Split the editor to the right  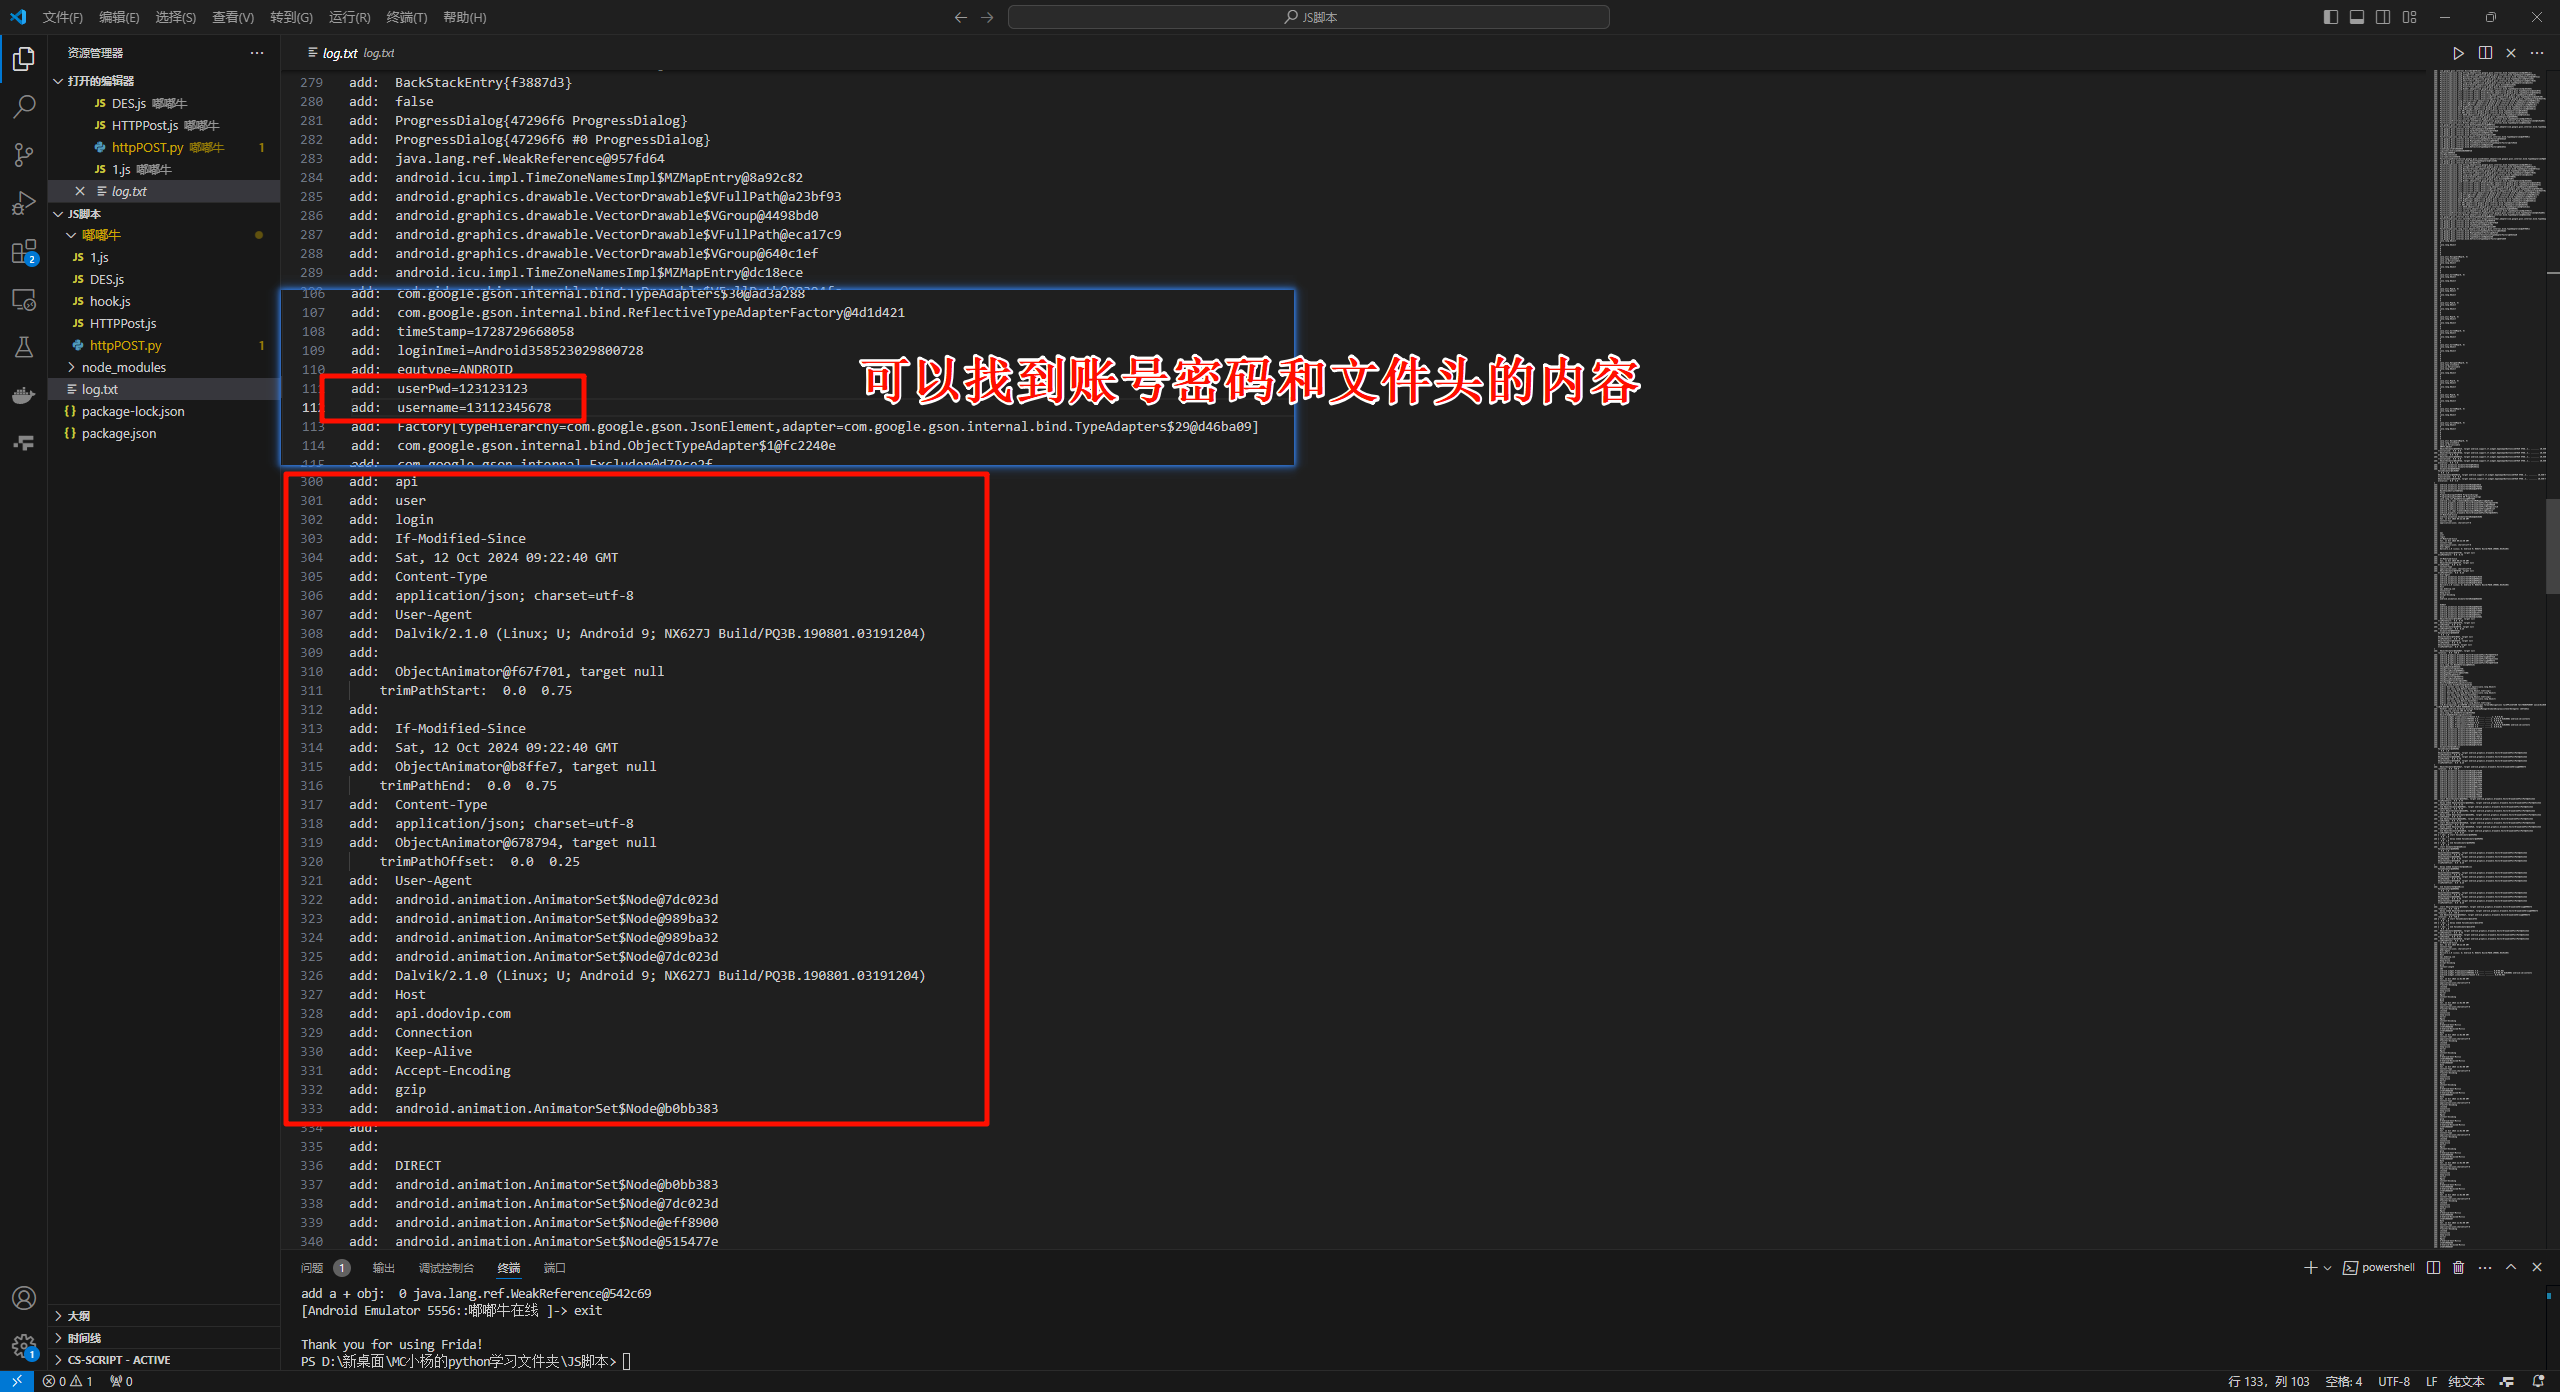pyautogui.click(x=2485, y=53)
